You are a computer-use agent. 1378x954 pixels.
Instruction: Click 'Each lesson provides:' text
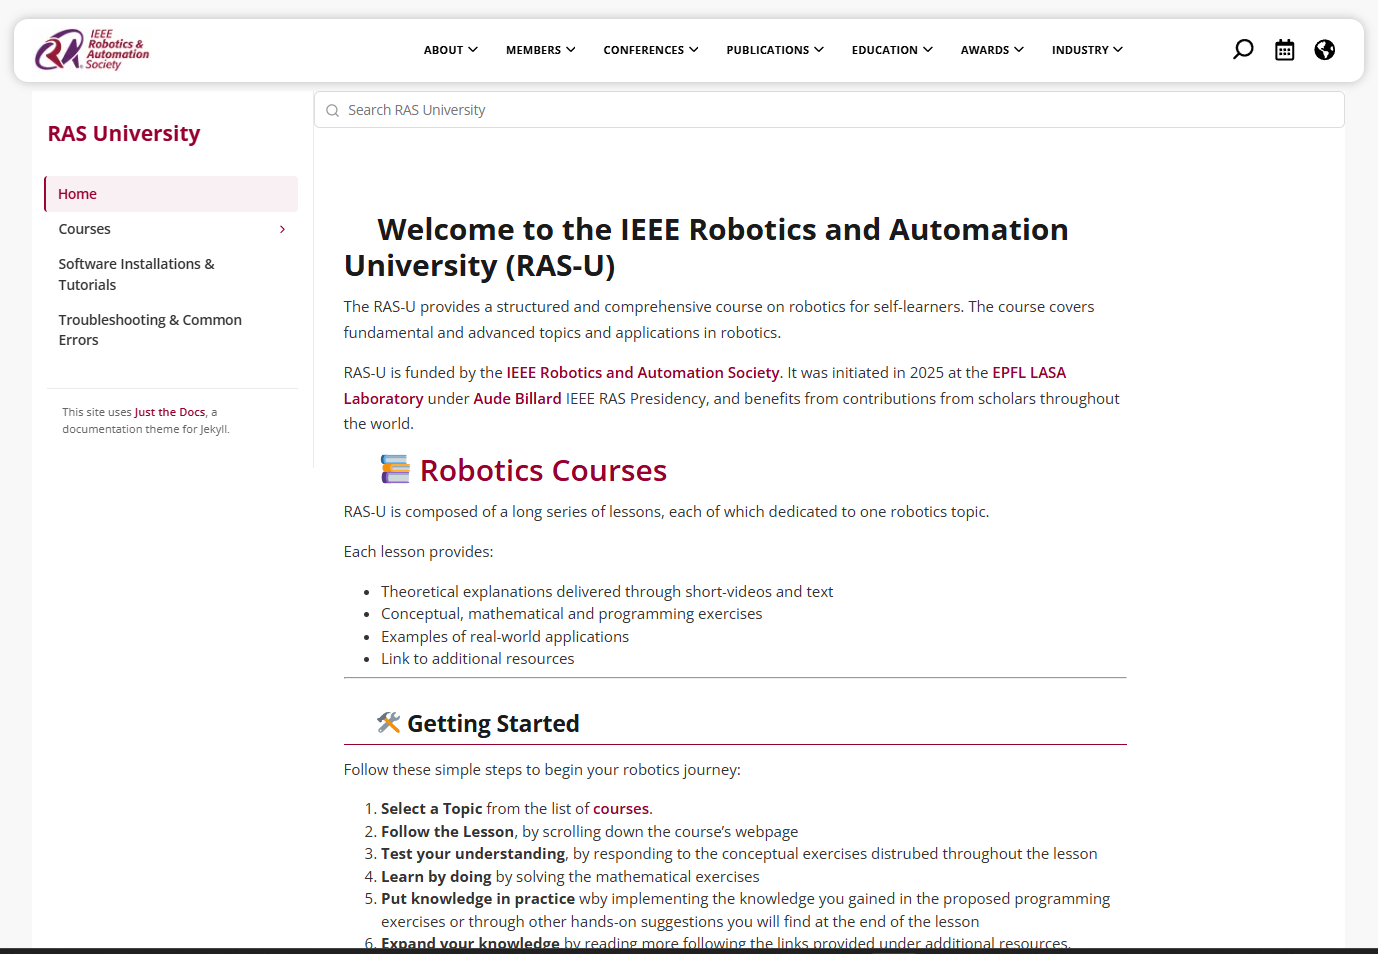pos(418,551)
